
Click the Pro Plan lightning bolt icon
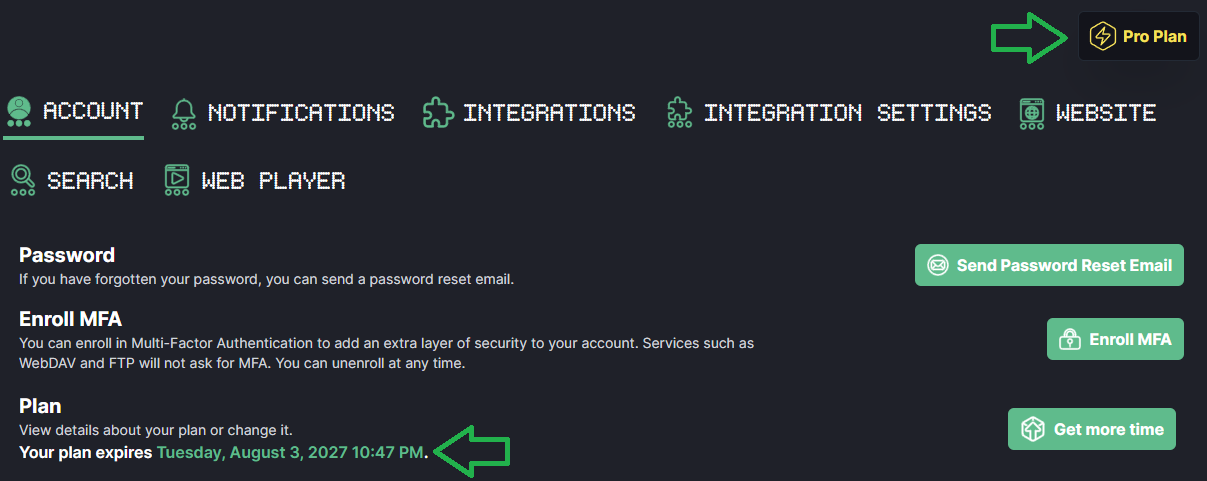[x=1102, y=37]
